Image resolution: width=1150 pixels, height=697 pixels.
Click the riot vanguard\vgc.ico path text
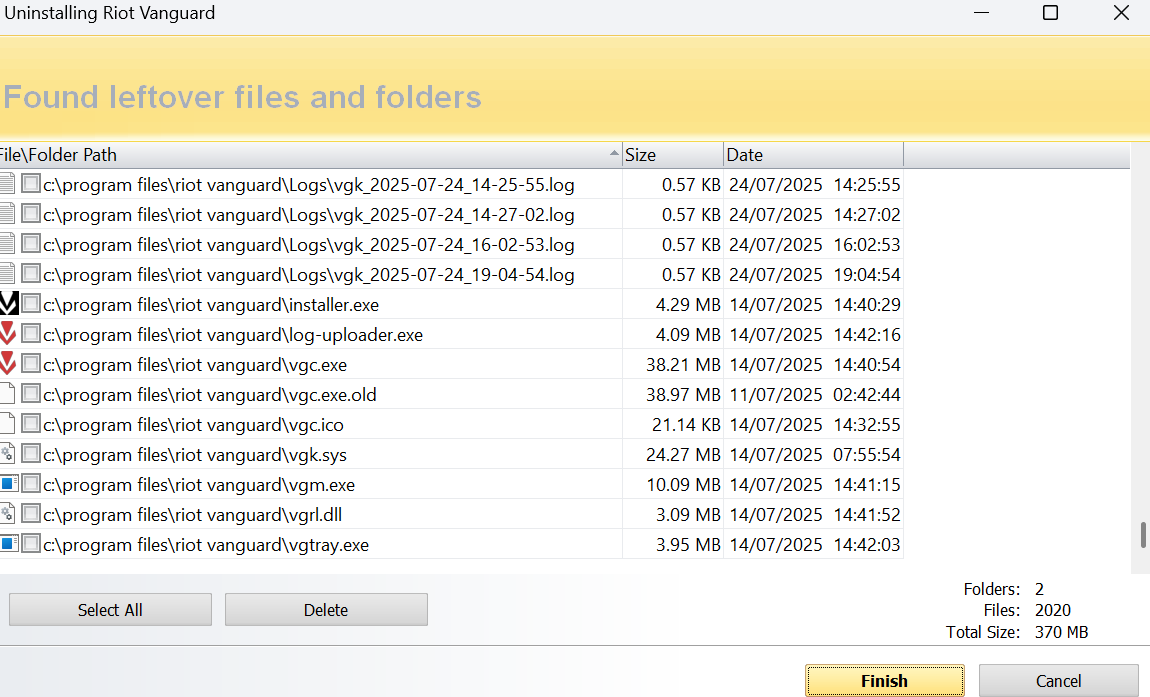[x=194, y=426]
